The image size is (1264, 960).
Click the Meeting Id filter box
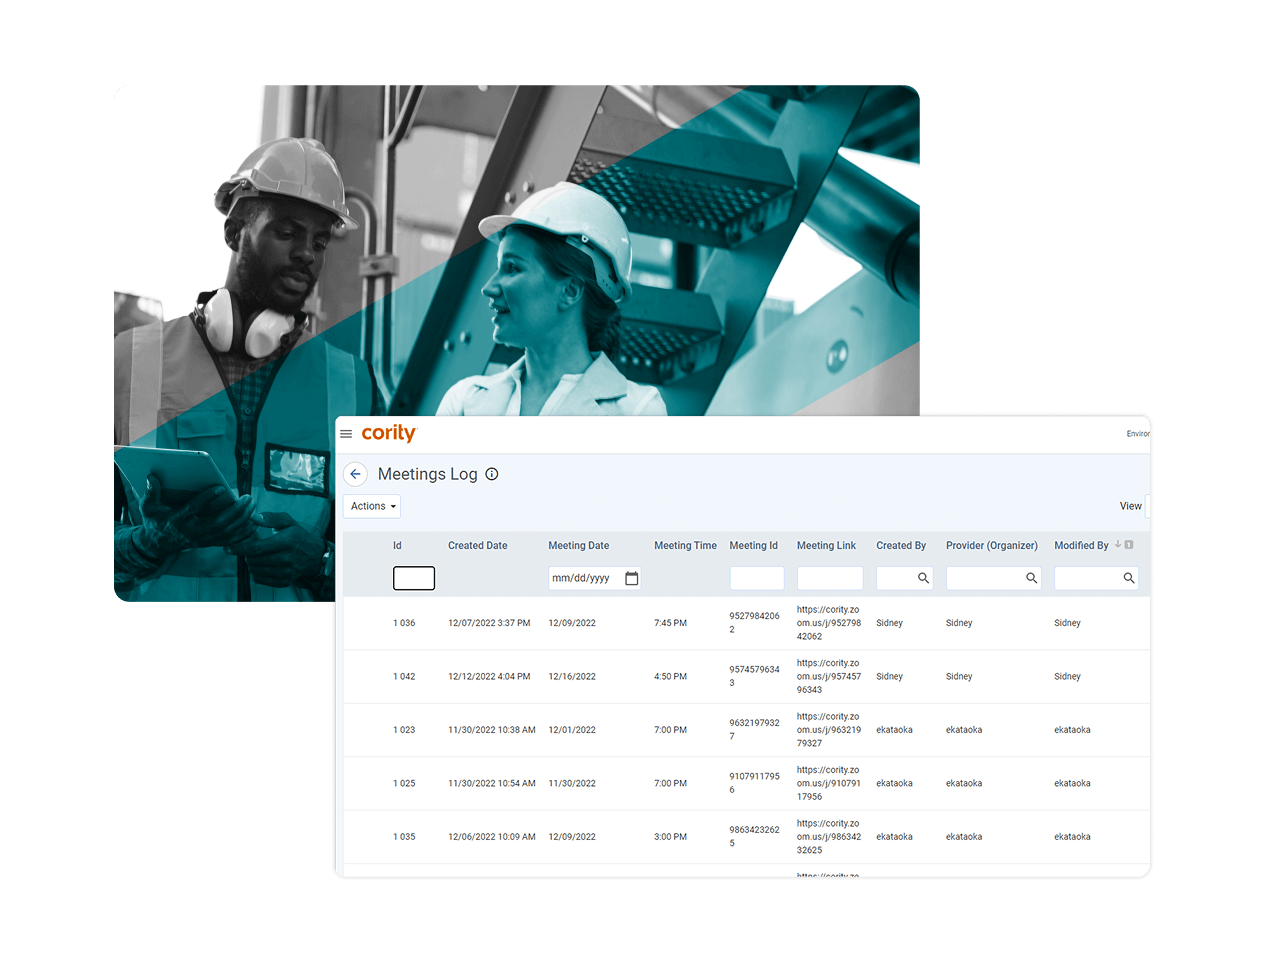(x=756, y=578)
